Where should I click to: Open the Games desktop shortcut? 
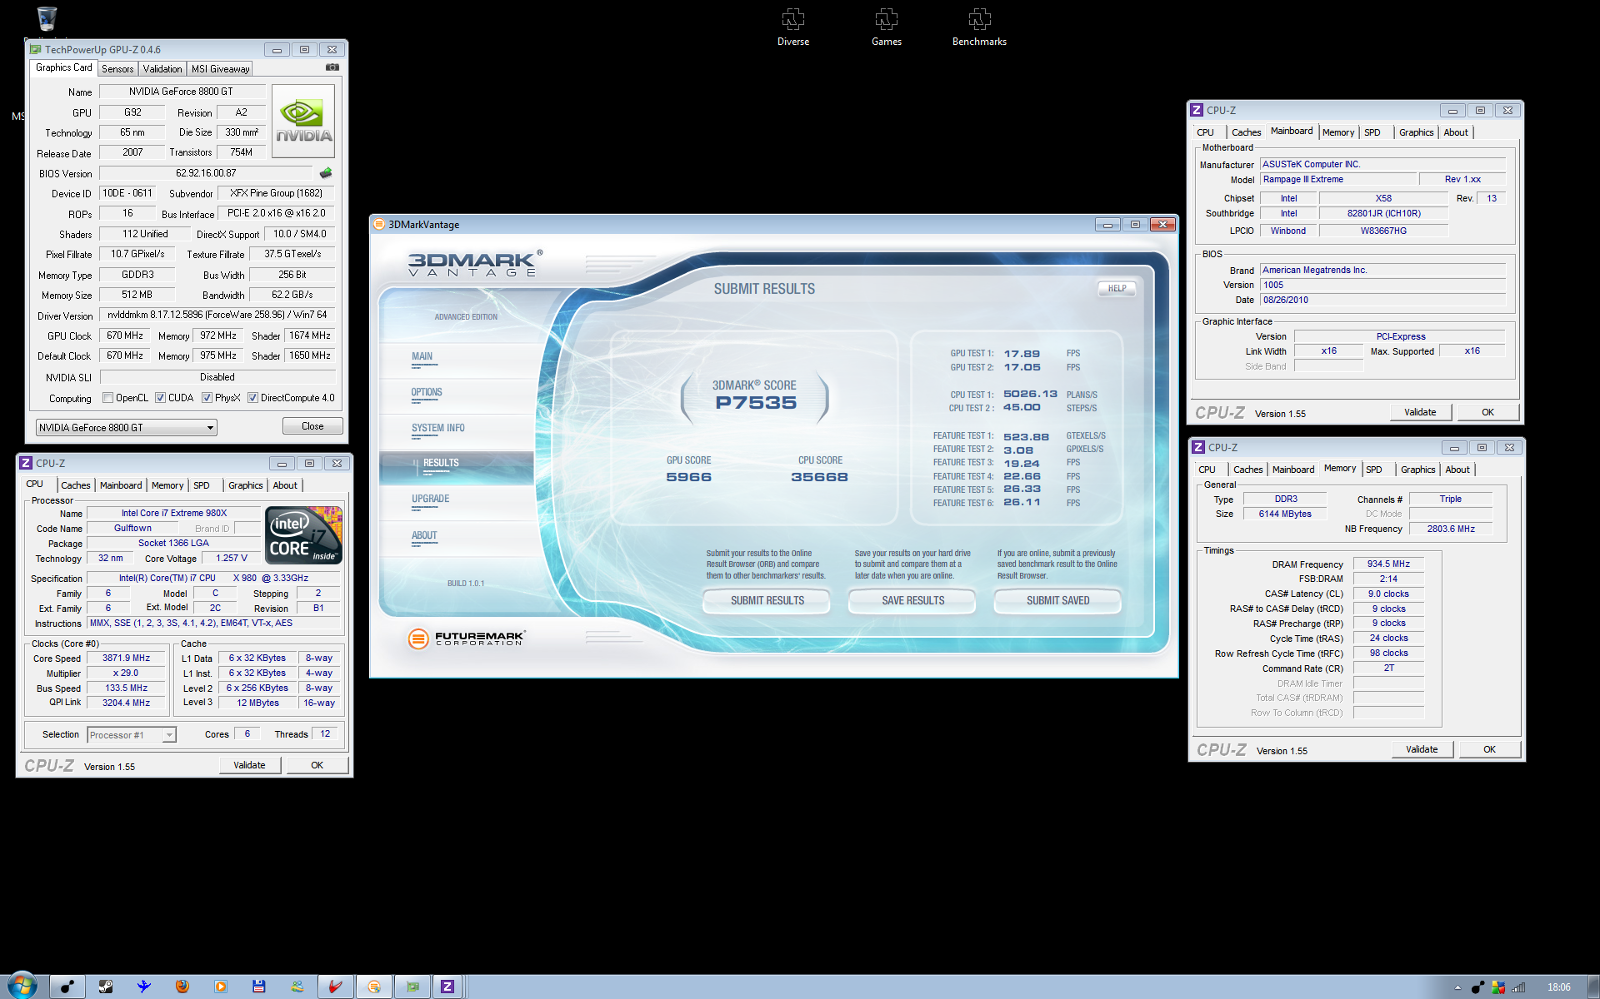coord(886,27)
